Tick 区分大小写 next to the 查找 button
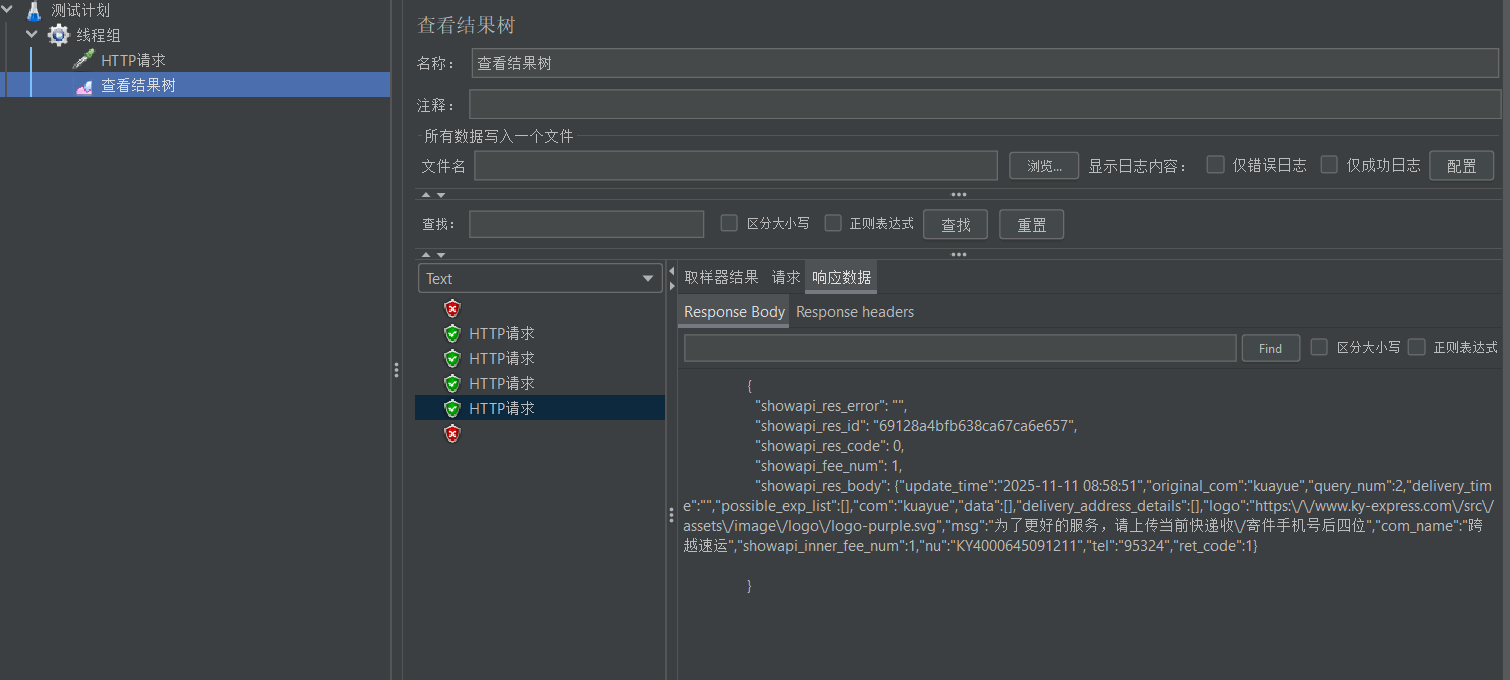This screenshot has width=1510, height=680. [729, 223]
